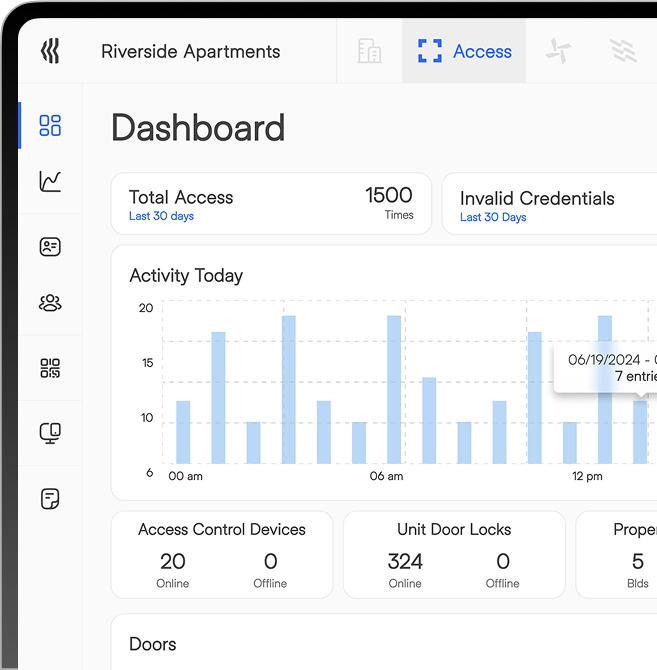
Task: Click the wavy app logo icon
Action: (x=50, y=51)
